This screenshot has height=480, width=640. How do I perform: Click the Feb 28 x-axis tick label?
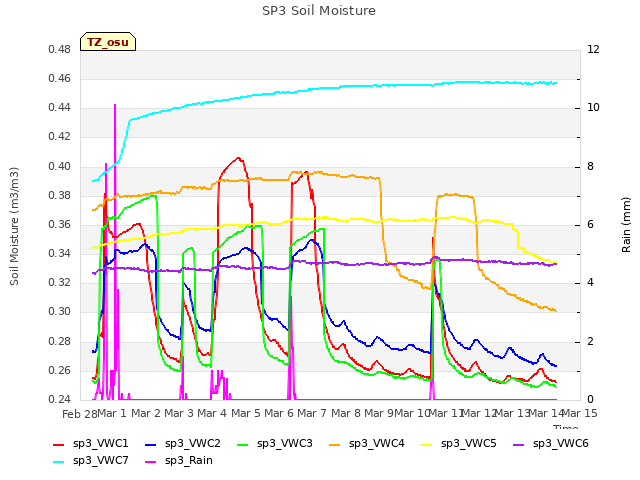tap(80, 414)
